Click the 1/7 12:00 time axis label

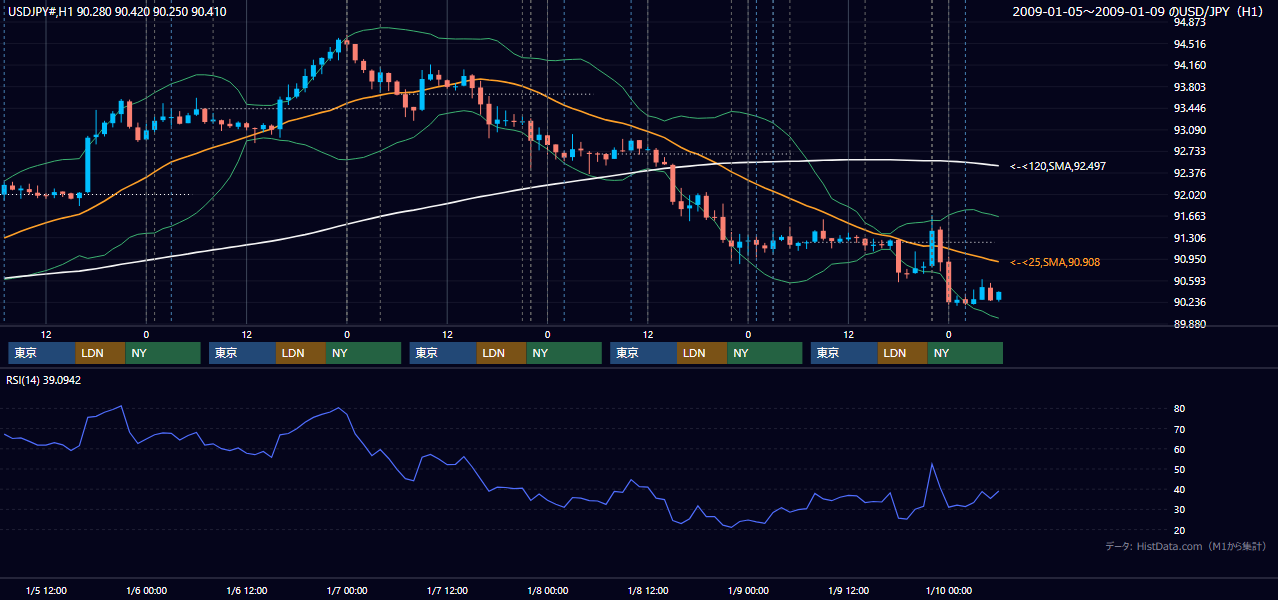447,590
